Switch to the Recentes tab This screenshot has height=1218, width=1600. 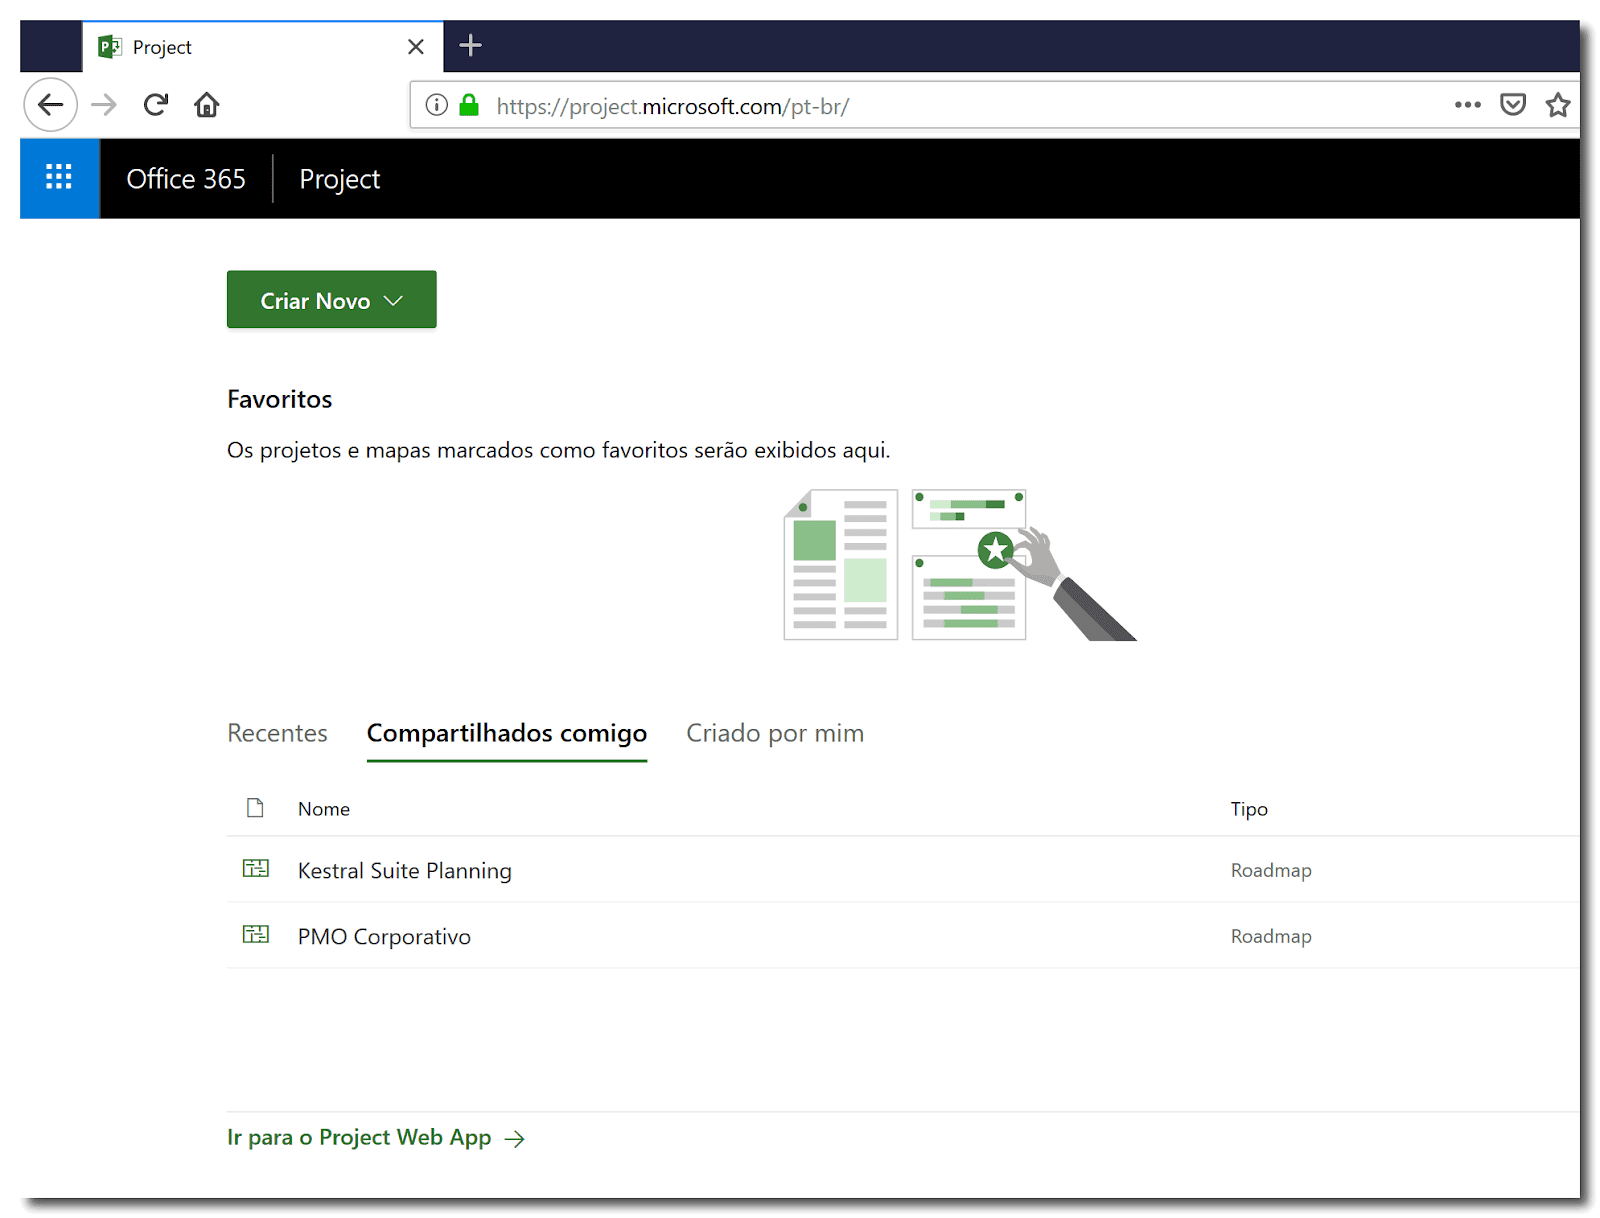(277, 732)
